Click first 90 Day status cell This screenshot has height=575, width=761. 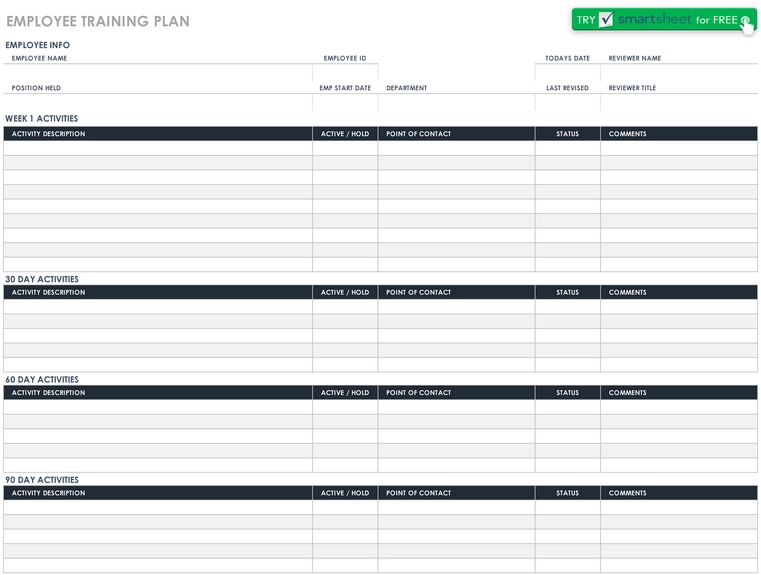[x=567, y=507]
